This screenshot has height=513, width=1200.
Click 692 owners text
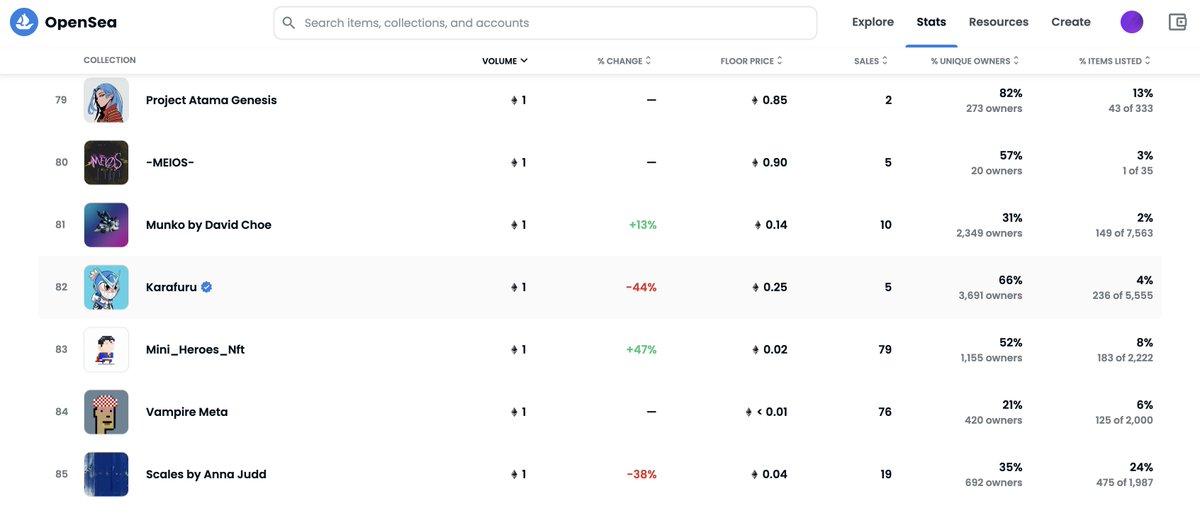(994, 482)
